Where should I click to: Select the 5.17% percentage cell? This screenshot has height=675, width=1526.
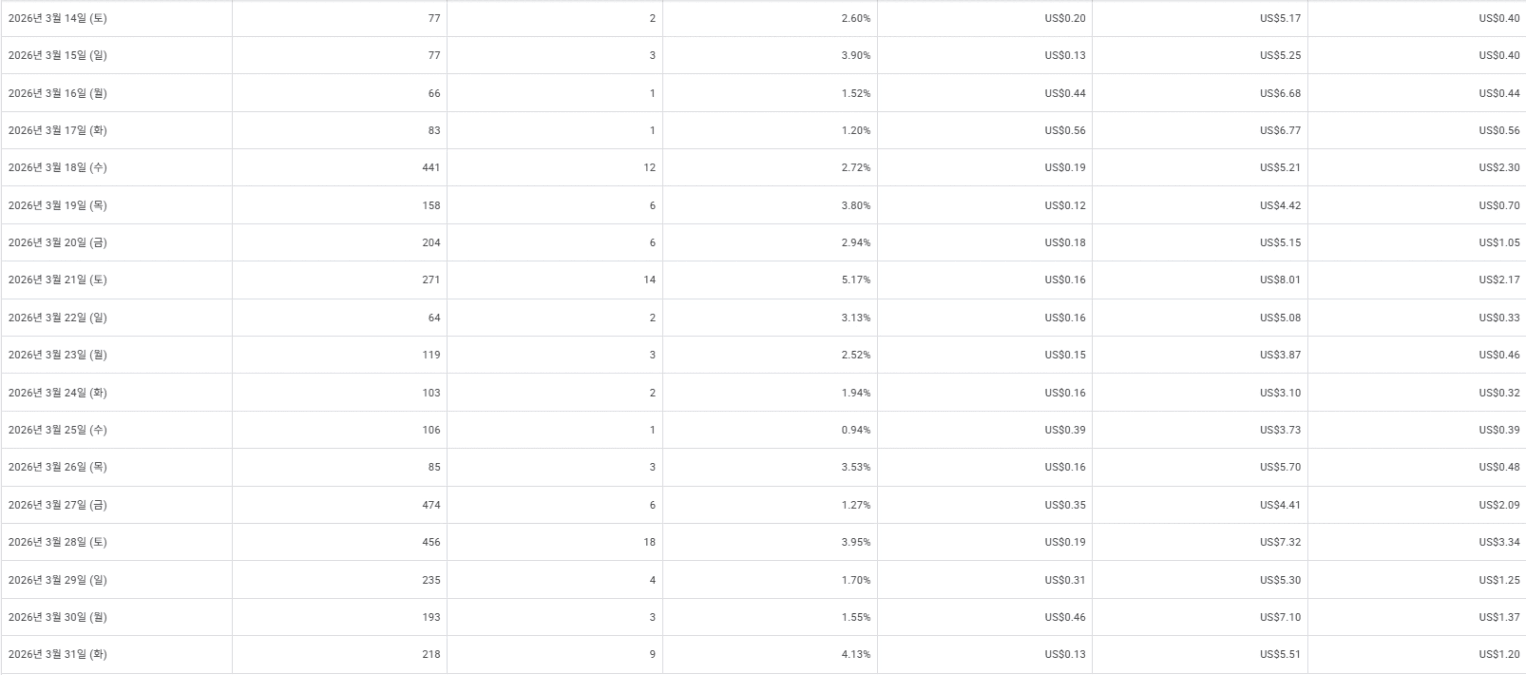coord(855,280)
